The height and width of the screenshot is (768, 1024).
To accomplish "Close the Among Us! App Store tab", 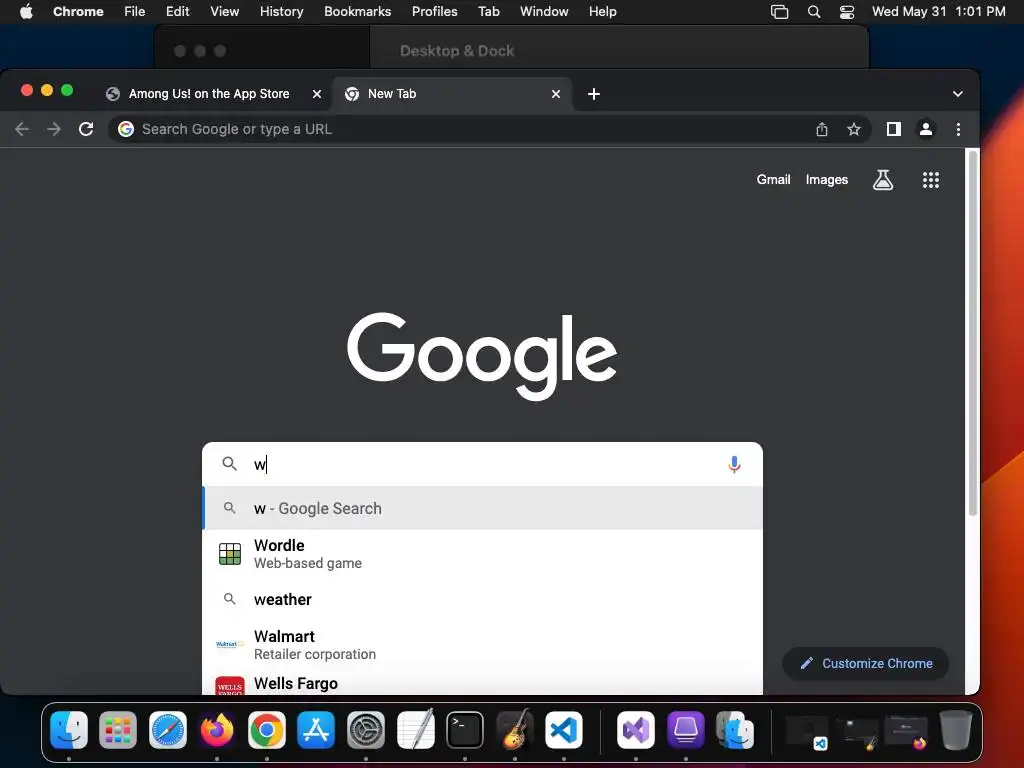I will 317,94.
